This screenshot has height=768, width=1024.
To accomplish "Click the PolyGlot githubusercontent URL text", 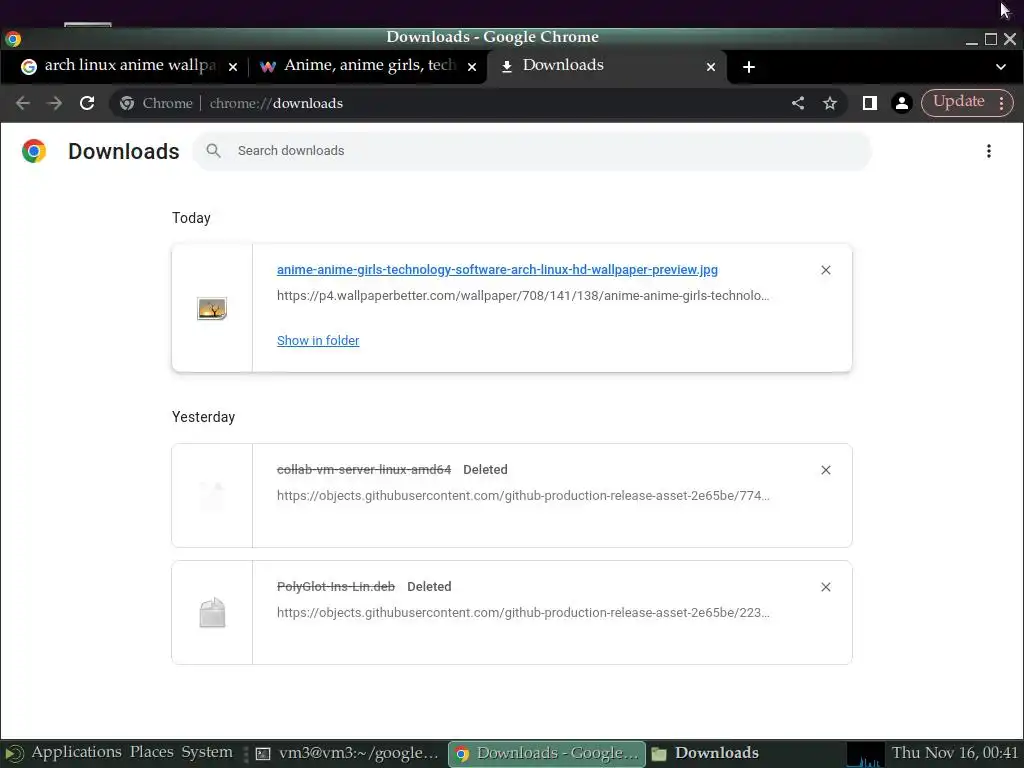I will pos(523,613).
